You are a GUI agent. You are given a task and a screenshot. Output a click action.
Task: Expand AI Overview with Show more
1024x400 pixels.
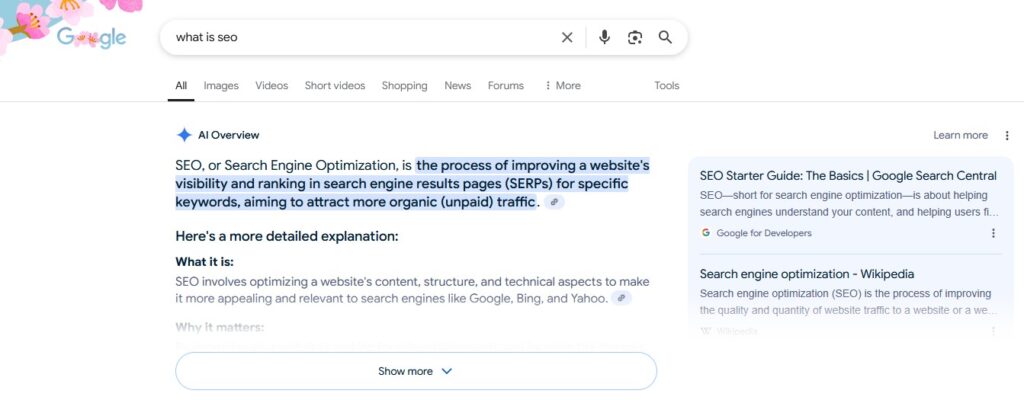(416, 371)
